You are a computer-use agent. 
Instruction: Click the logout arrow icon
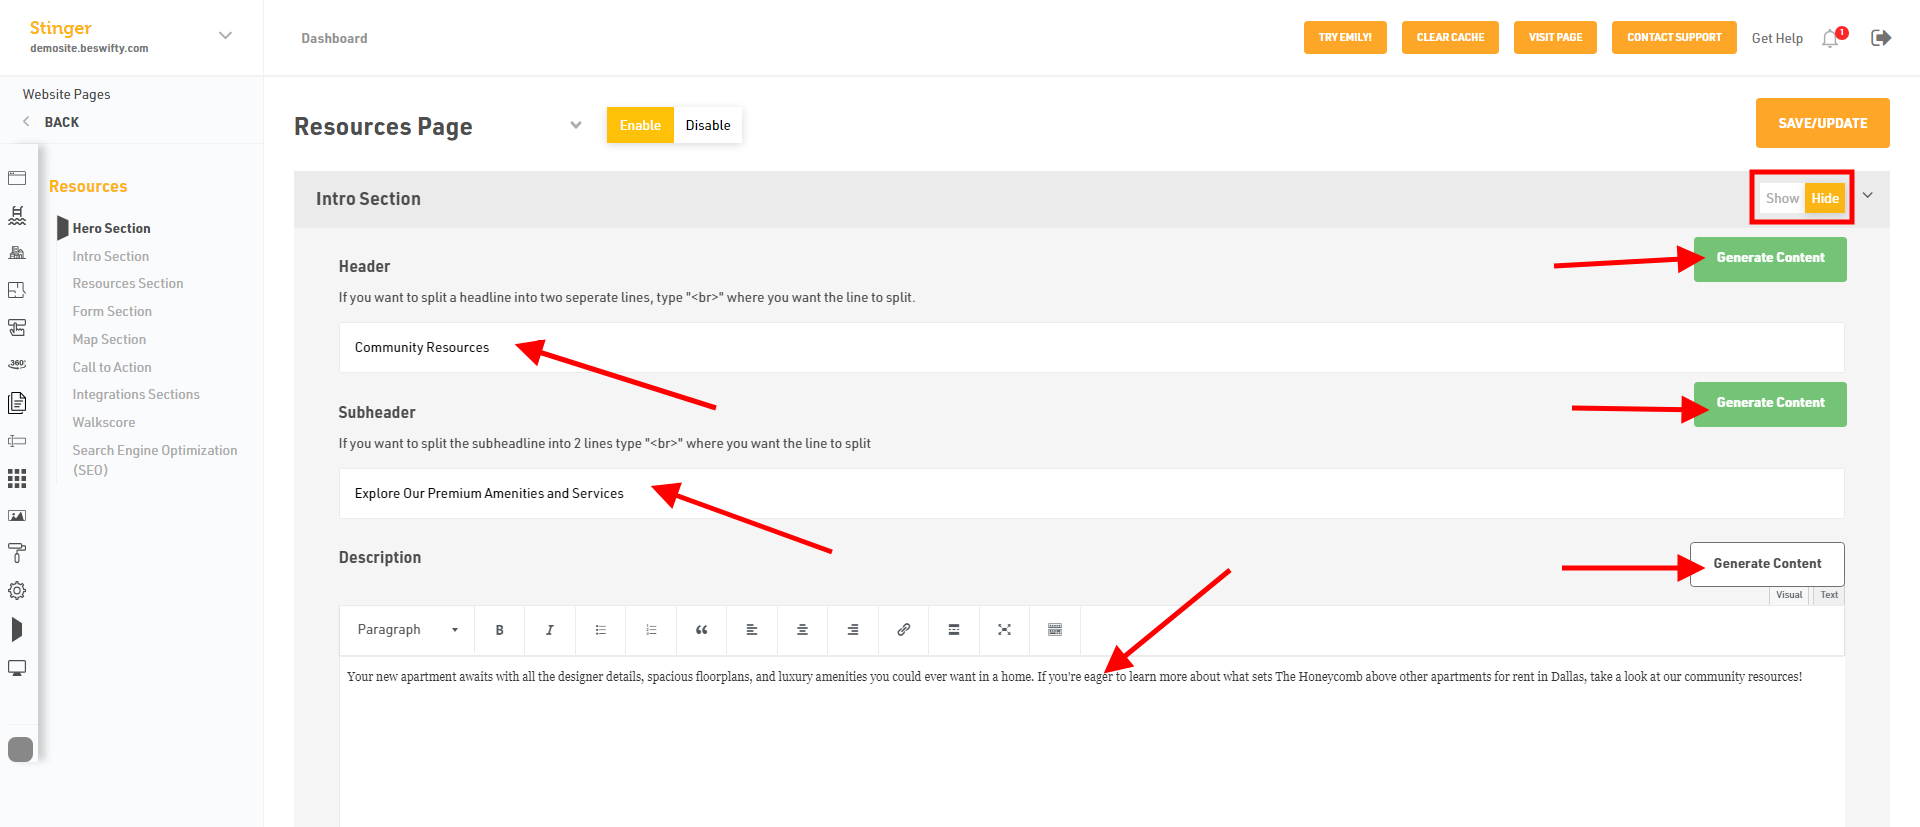click(x=1881, y=38)
